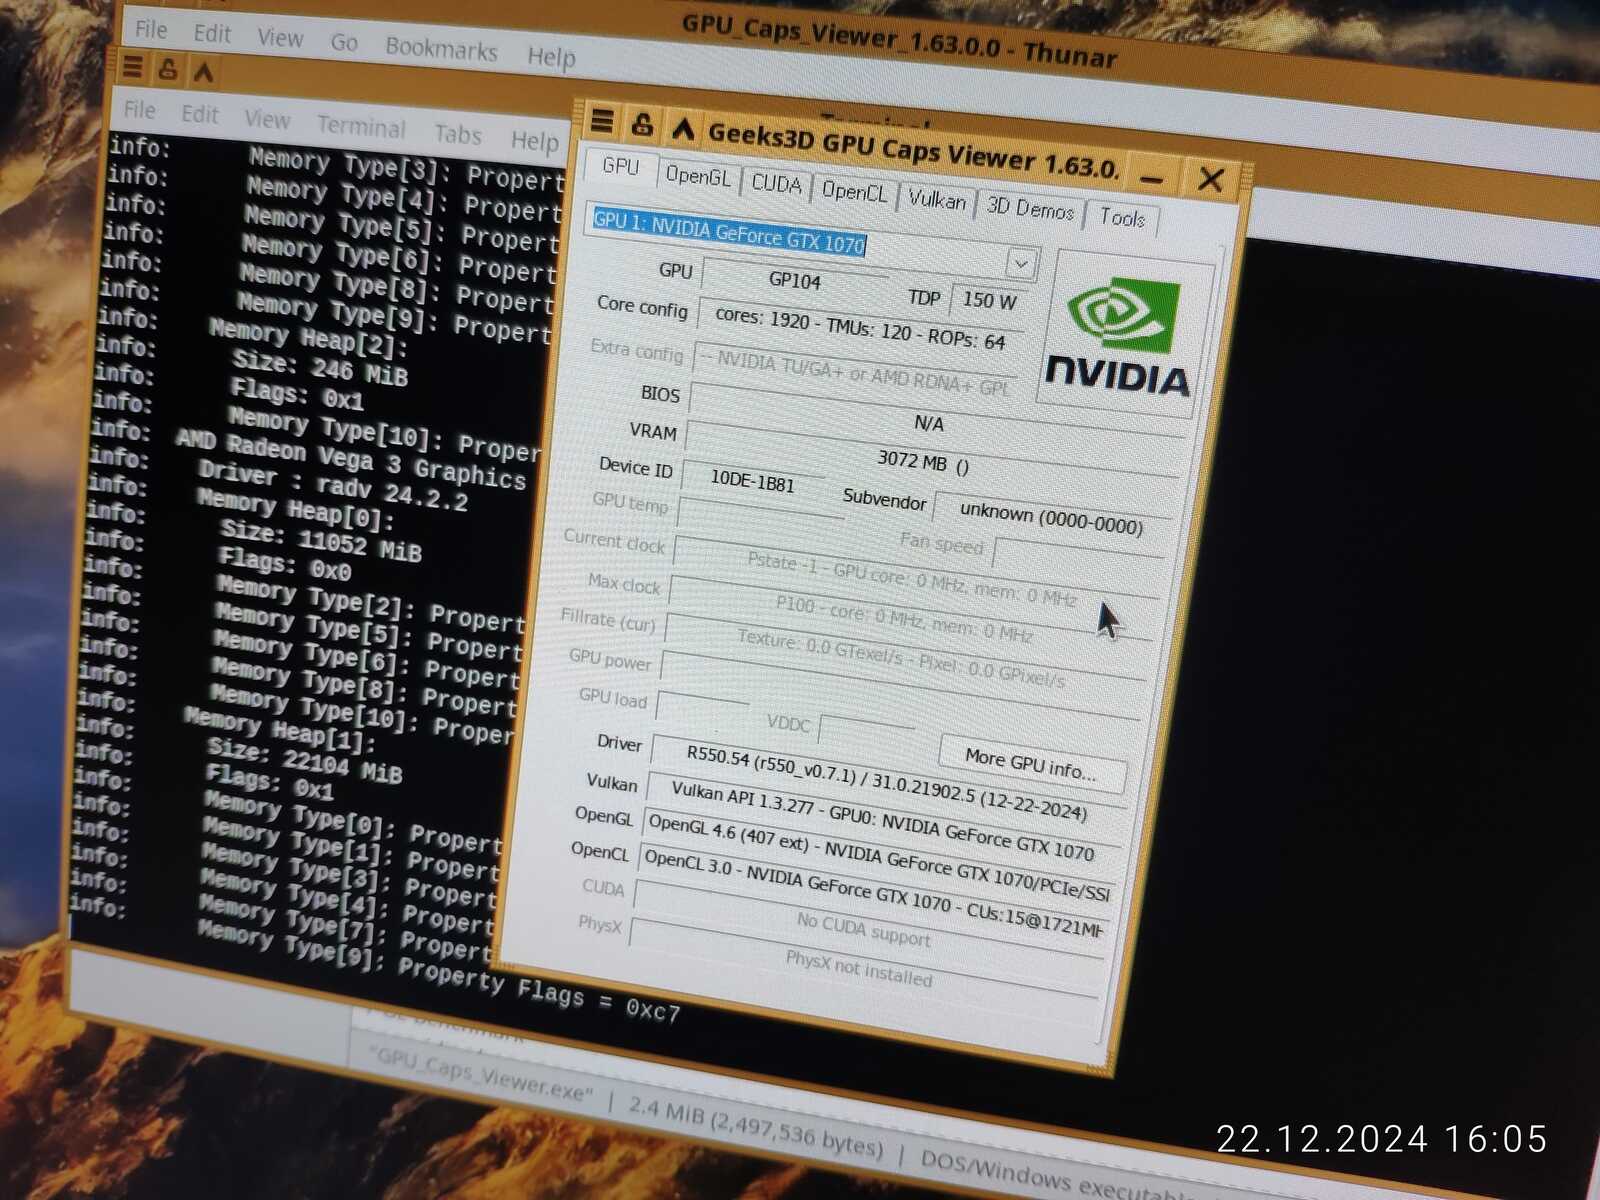The height and width of the screenshot is (1200, 1600).
Task: Click "Property Flags = 0xc7" in the terminal
Action: [539, 989]
